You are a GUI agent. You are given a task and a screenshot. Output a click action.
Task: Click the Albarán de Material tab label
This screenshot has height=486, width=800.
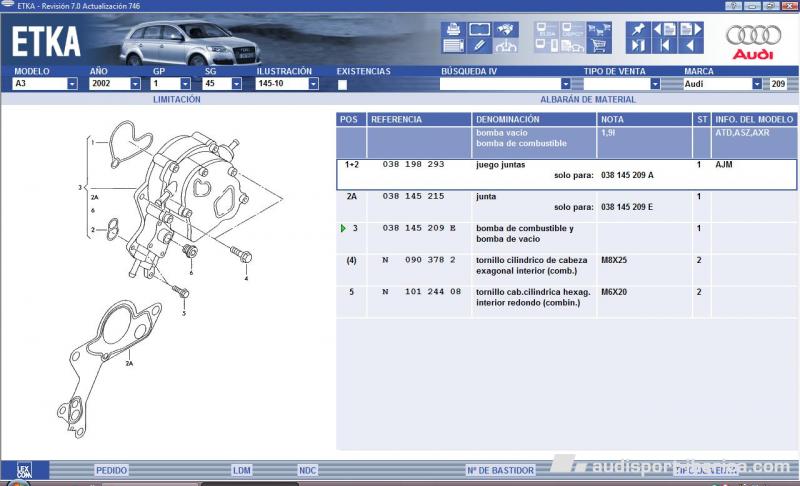pos(588,99)
